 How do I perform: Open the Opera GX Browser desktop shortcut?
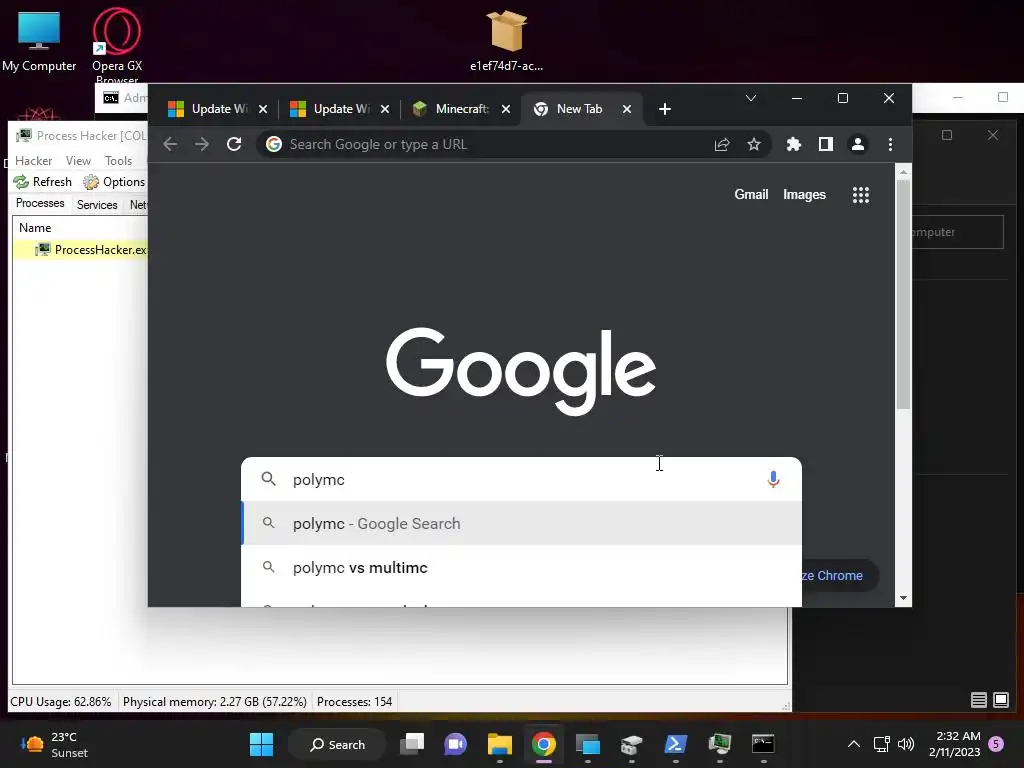pos(117,44)
